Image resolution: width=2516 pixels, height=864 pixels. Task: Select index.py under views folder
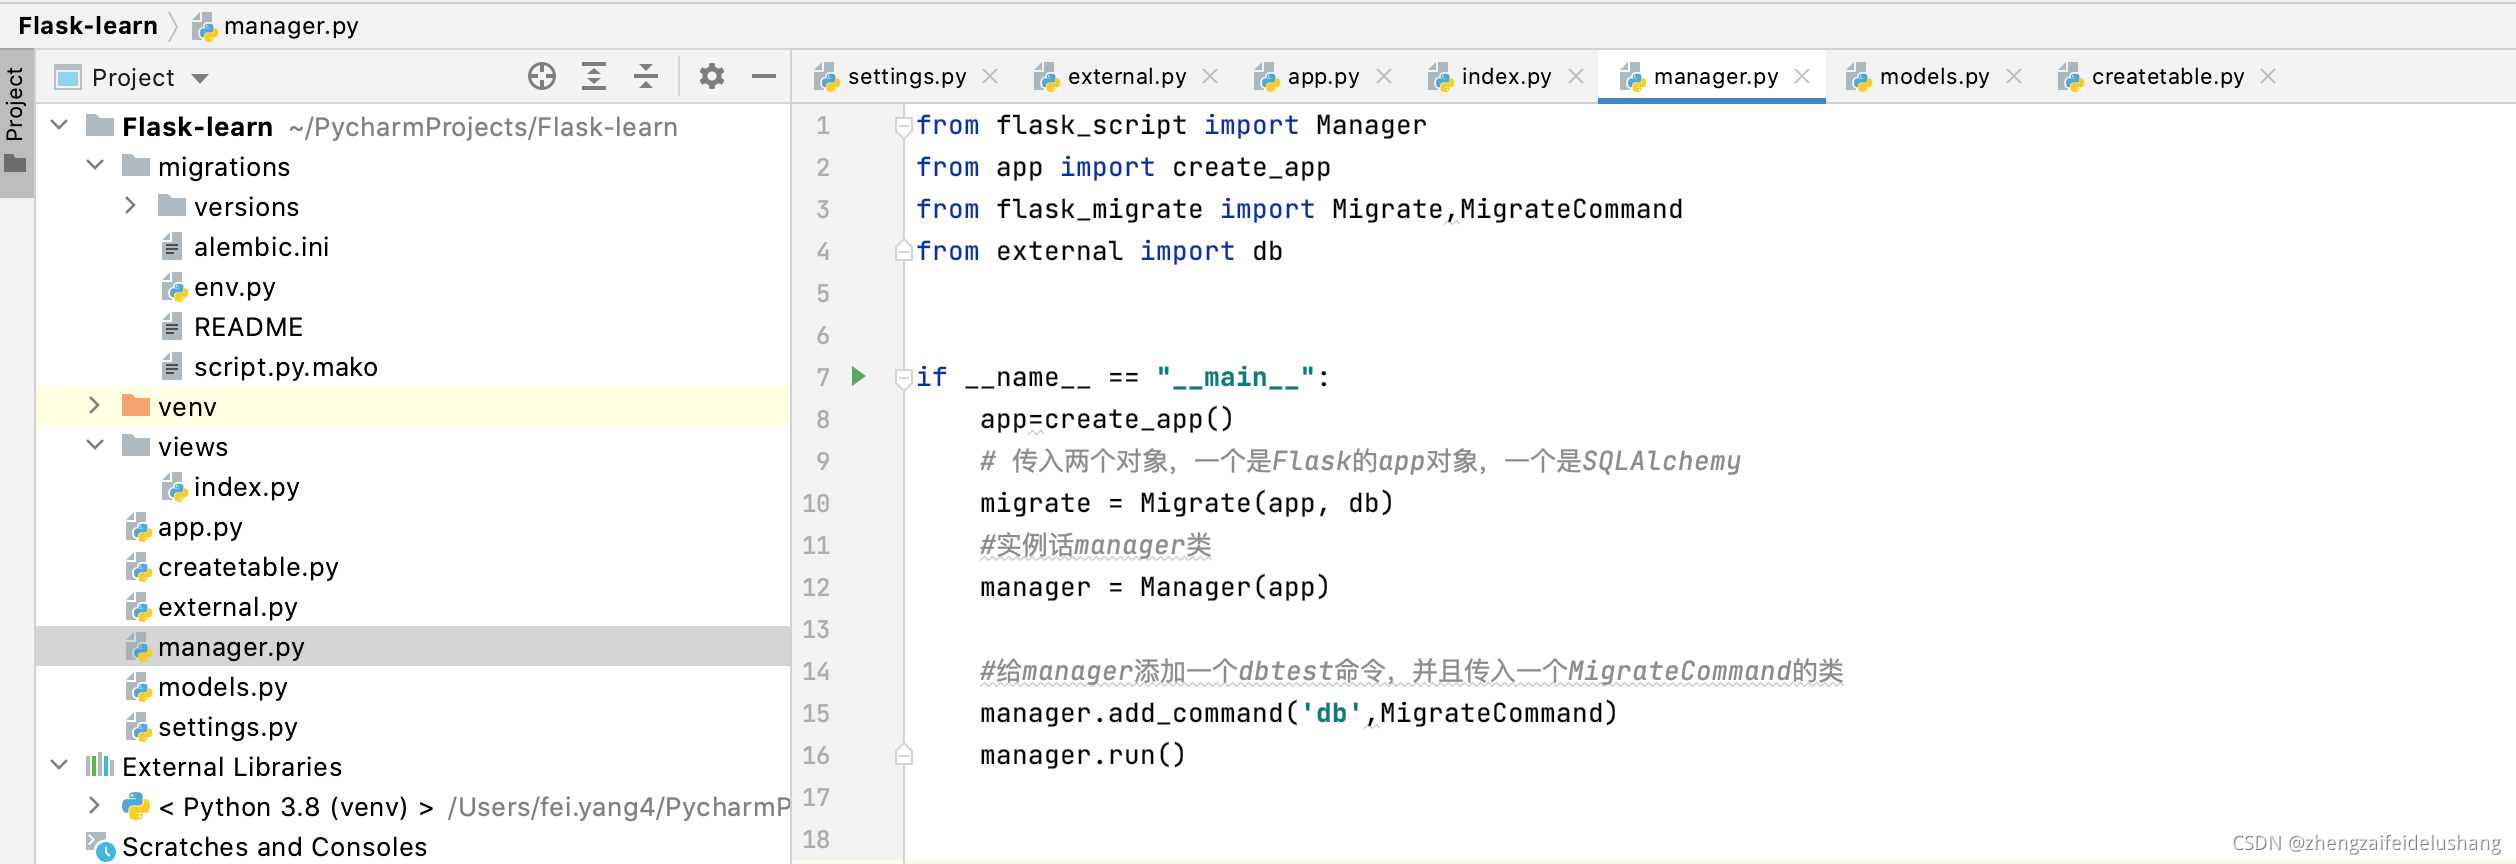coord(246,487)
